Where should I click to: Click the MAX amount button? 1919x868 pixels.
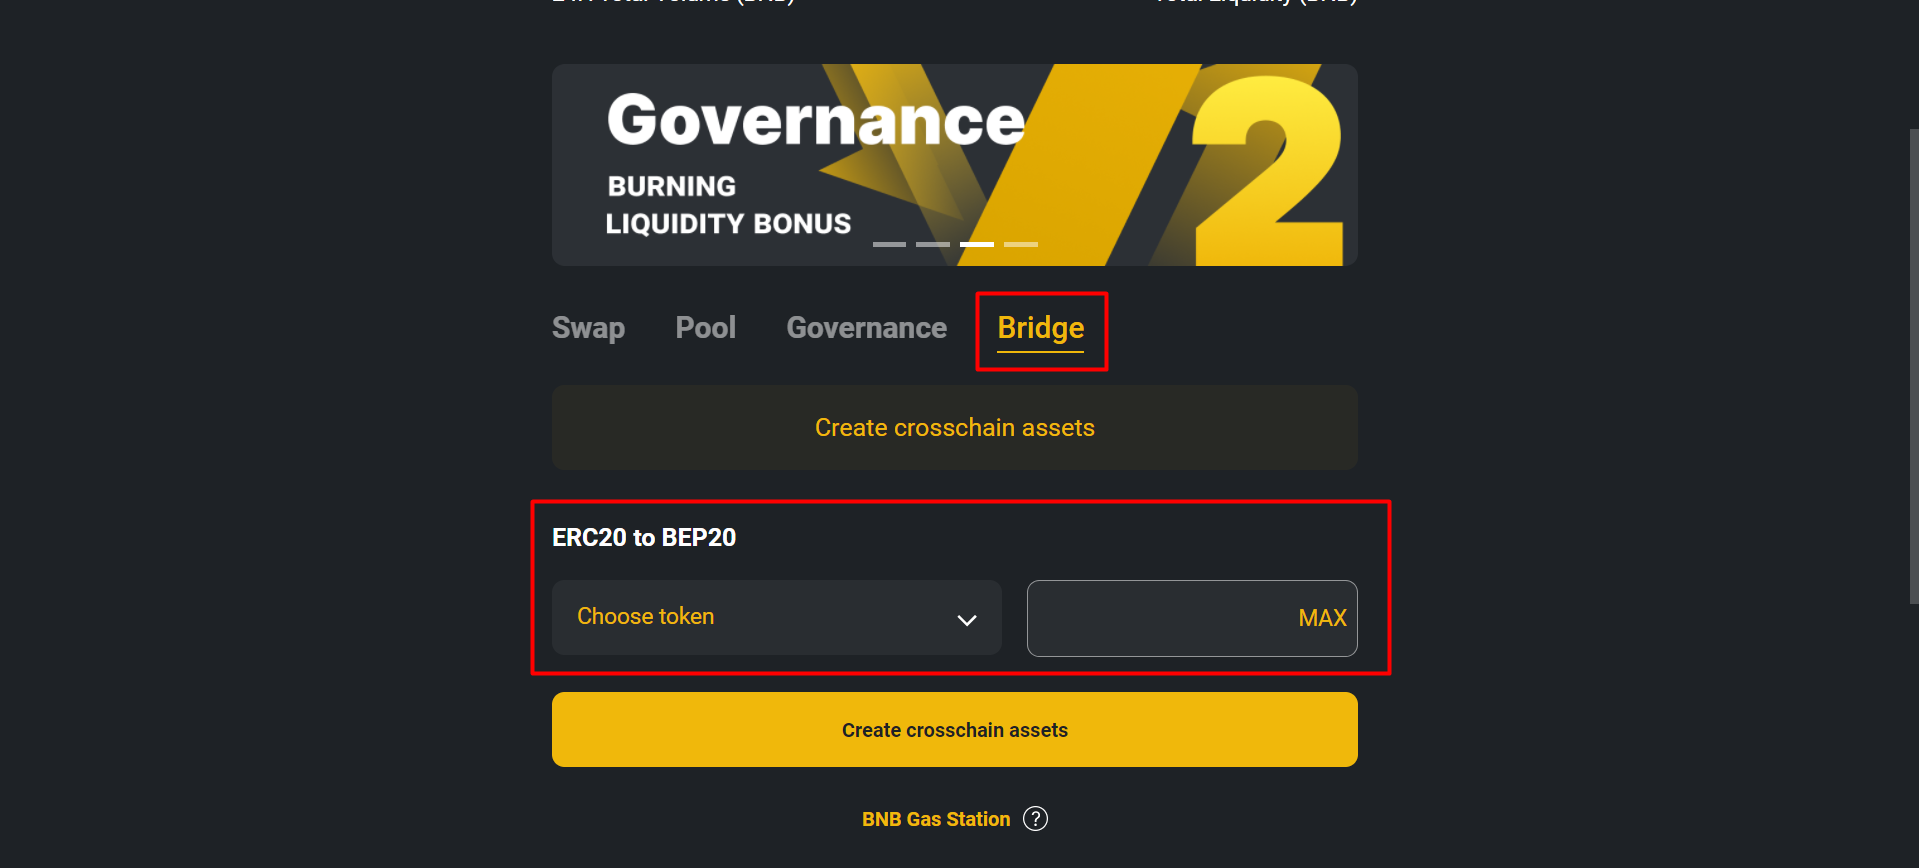1322,618
